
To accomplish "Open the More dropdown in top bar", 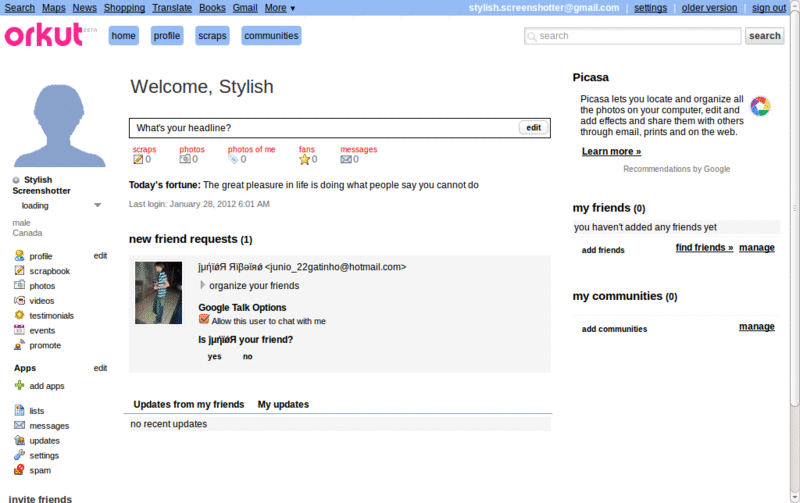I will click(x=280, y=8).
